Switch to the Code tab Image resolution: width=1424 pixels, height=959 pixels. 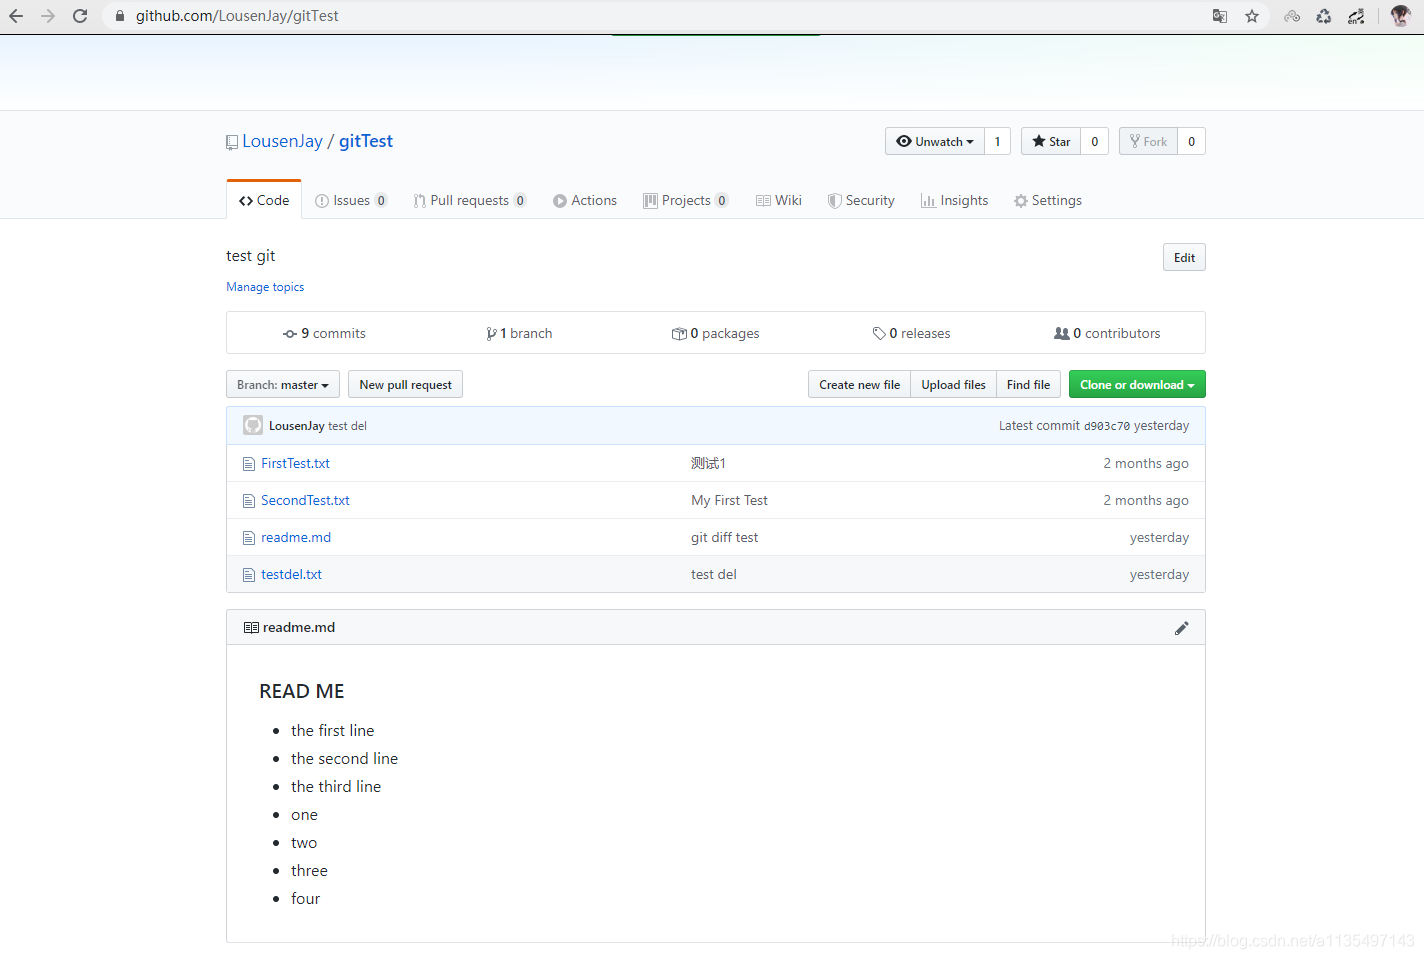point(264,200)
